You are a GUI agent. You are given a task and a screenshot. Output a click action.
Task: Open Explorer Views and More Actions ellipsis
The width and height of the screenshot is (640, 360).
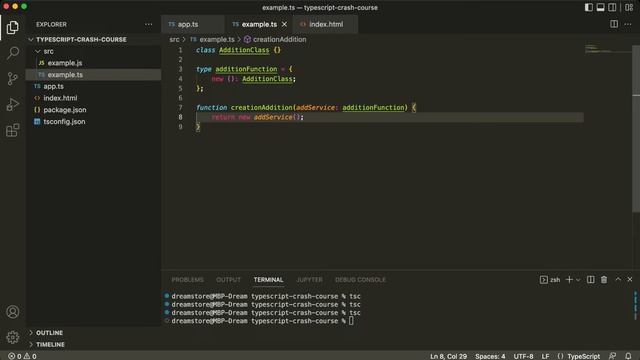(x=149, y=24)
